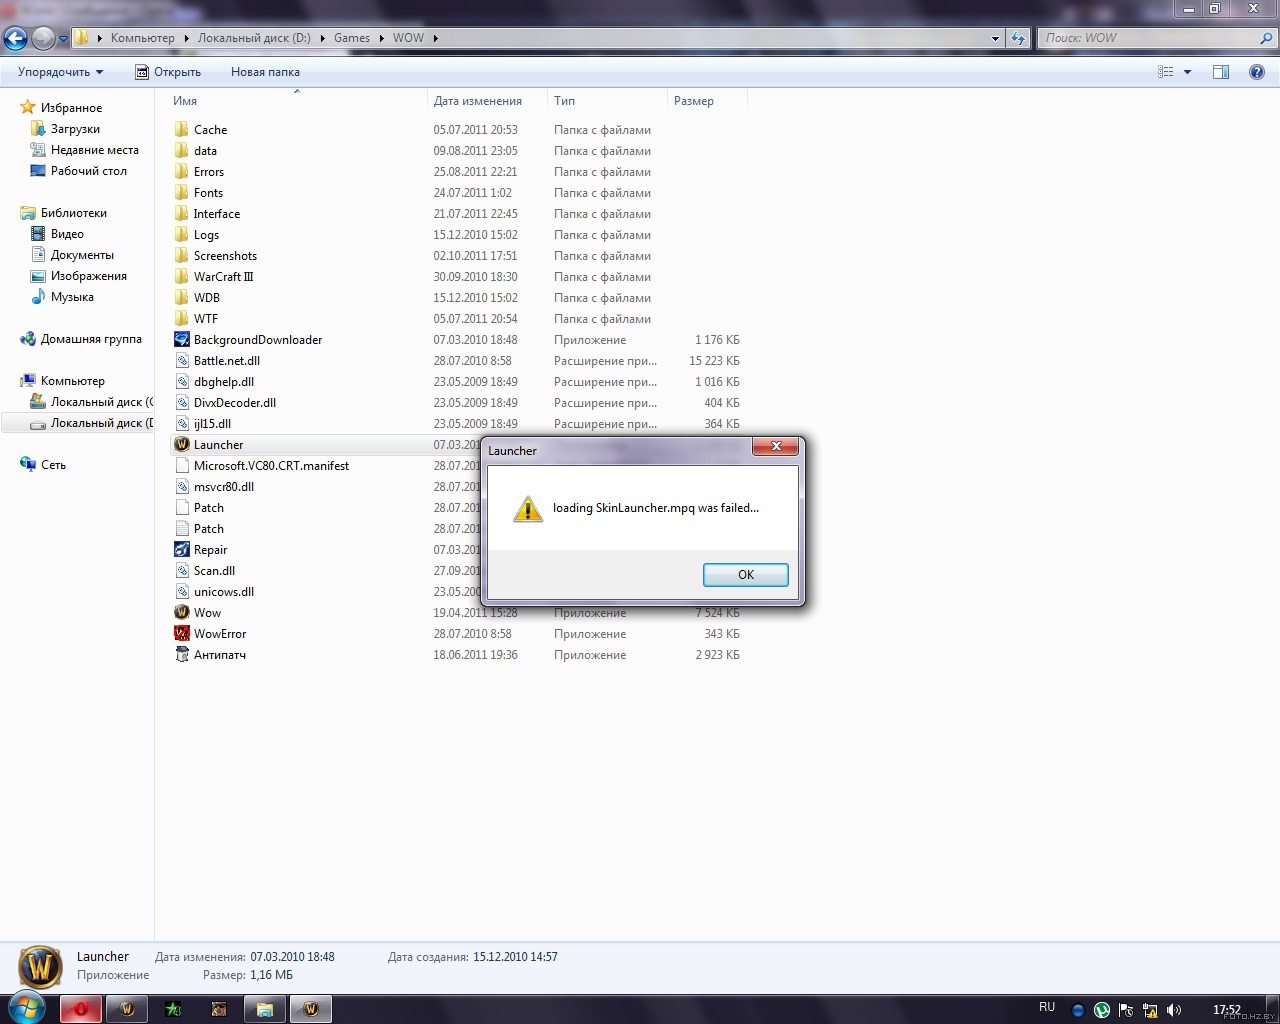Expand the arrow after WOW in breadcrumb

click(x=435, y=38)
